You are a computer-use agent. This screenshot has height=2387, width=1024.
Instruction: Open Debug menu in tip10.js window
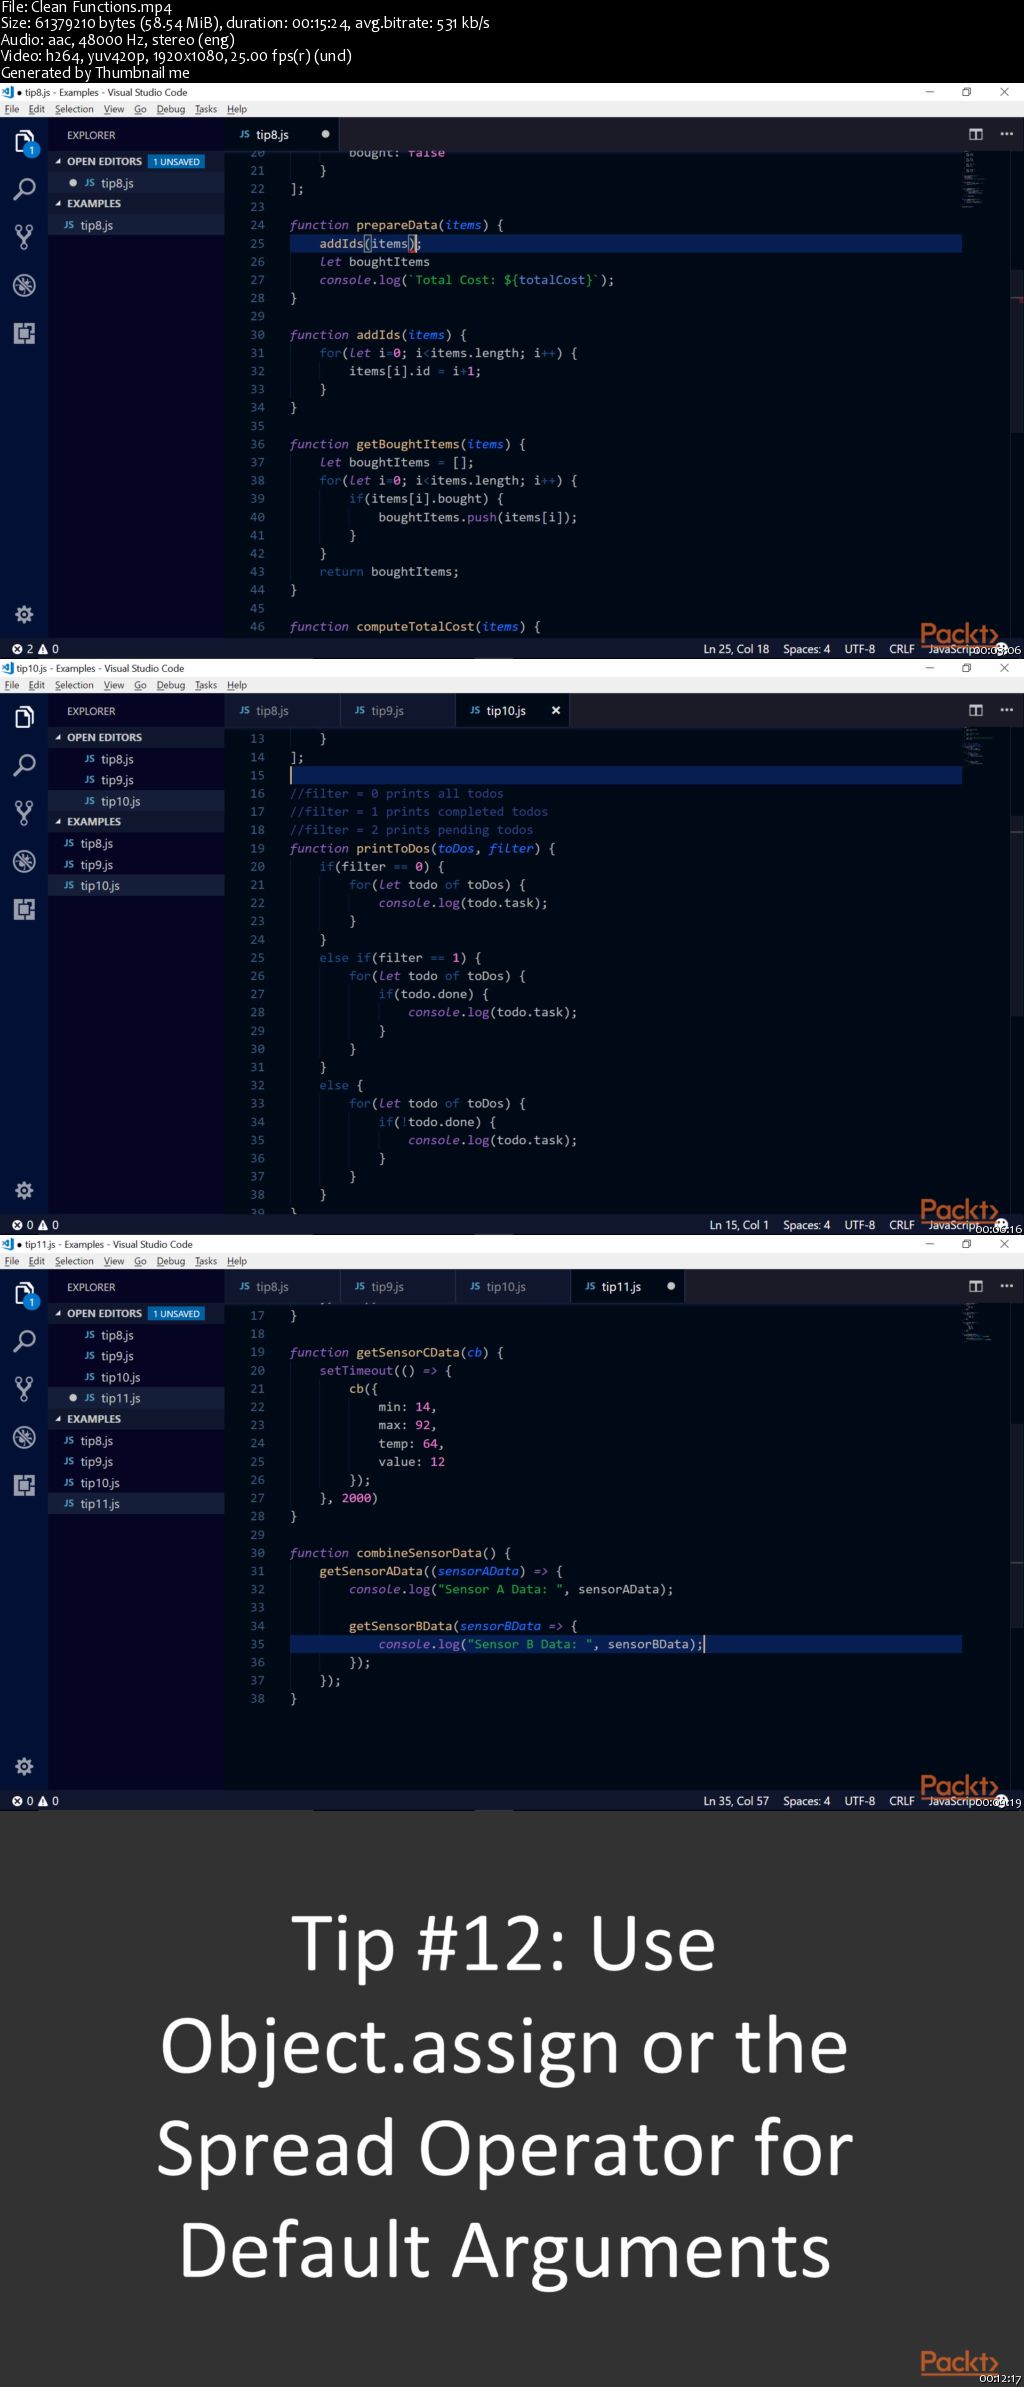click(171, 685)
